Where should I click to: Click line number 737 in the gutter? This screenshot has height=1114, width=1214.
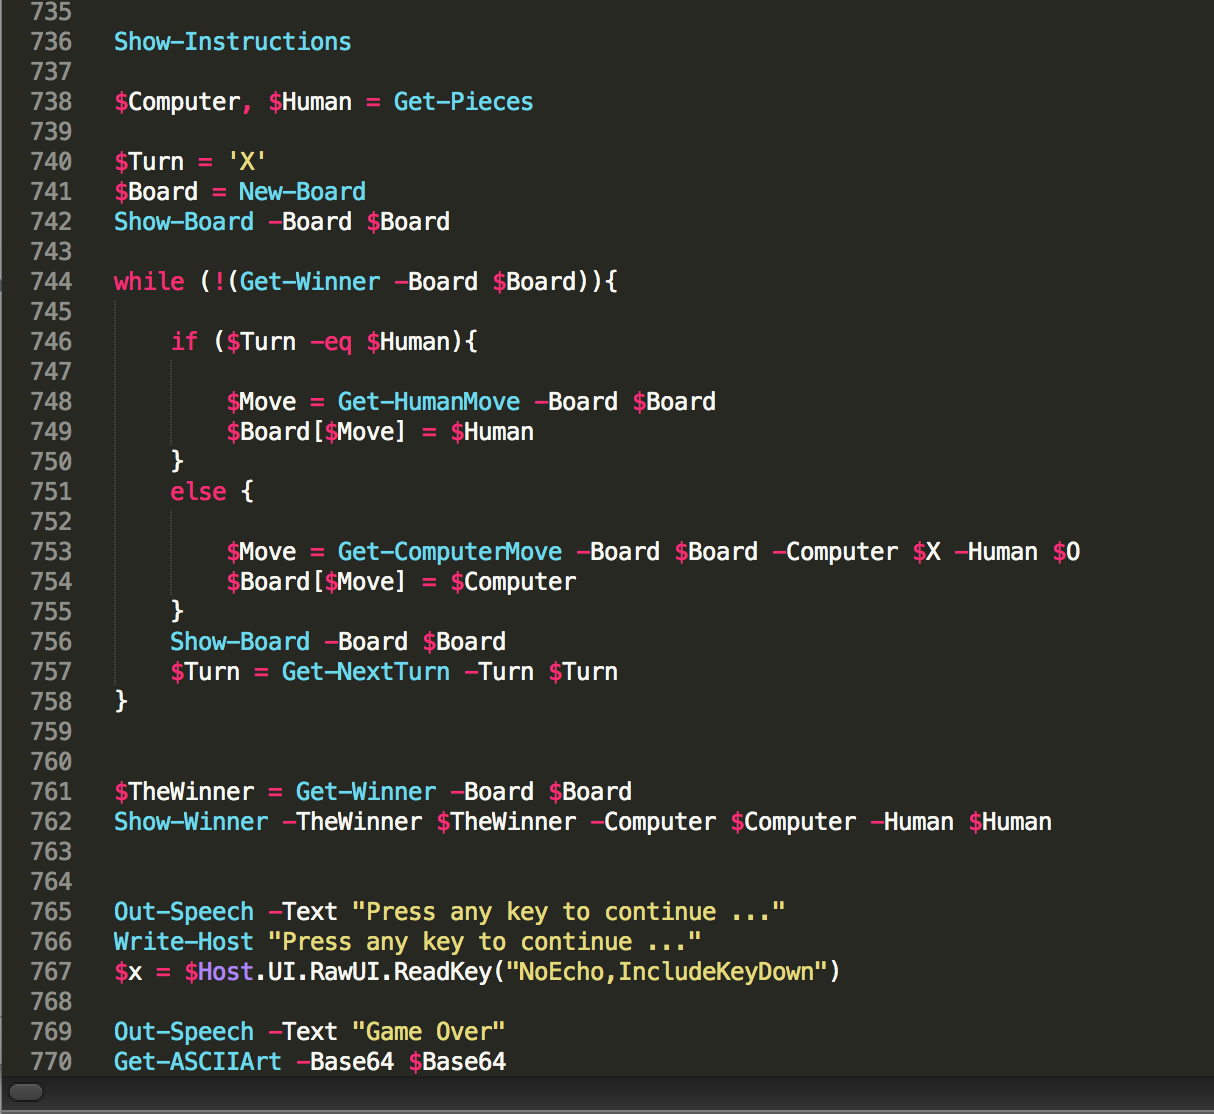coord(51,72)
